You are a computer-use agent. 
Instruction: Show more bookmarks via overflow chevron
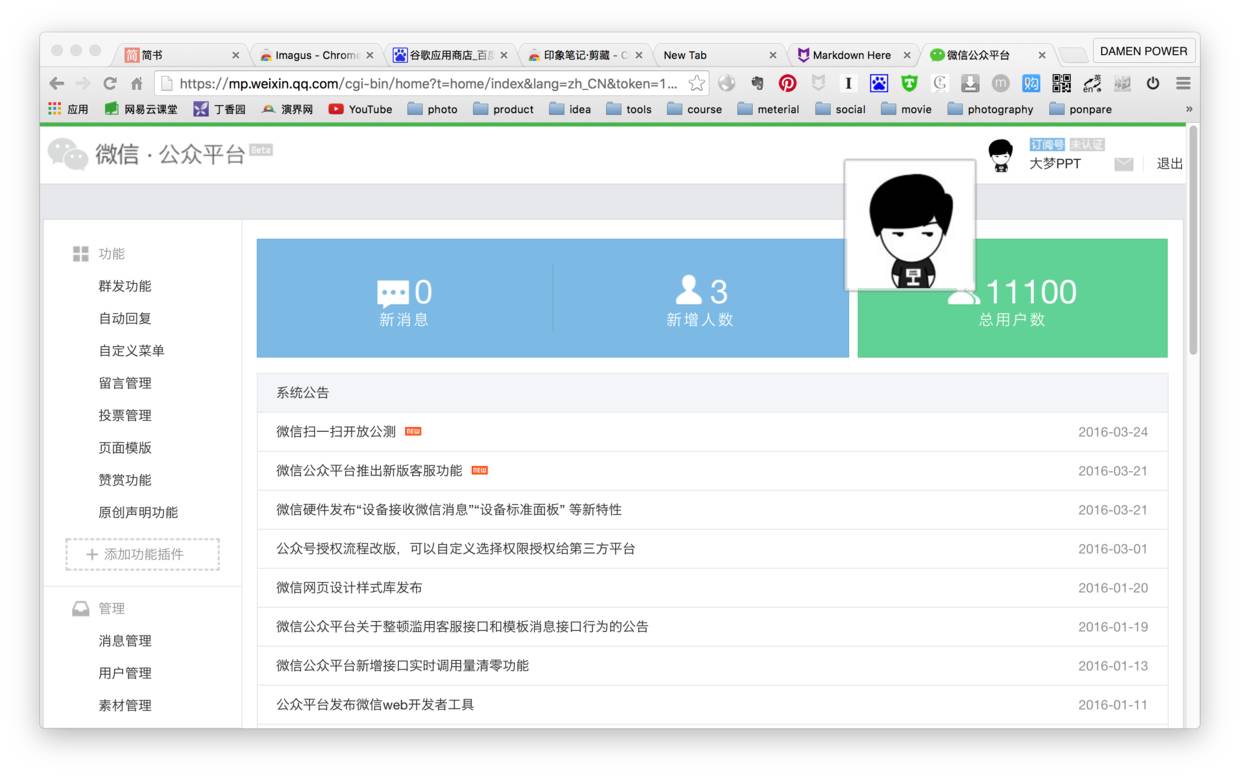tap(1189, 109)
